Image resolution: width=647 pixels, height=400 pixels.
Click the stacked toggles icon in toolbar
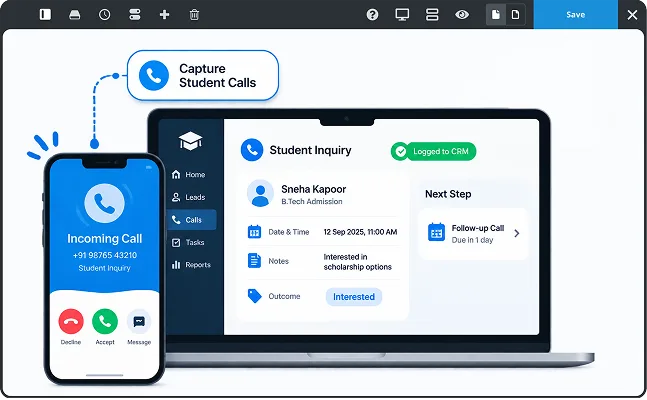tap(135, 14)
